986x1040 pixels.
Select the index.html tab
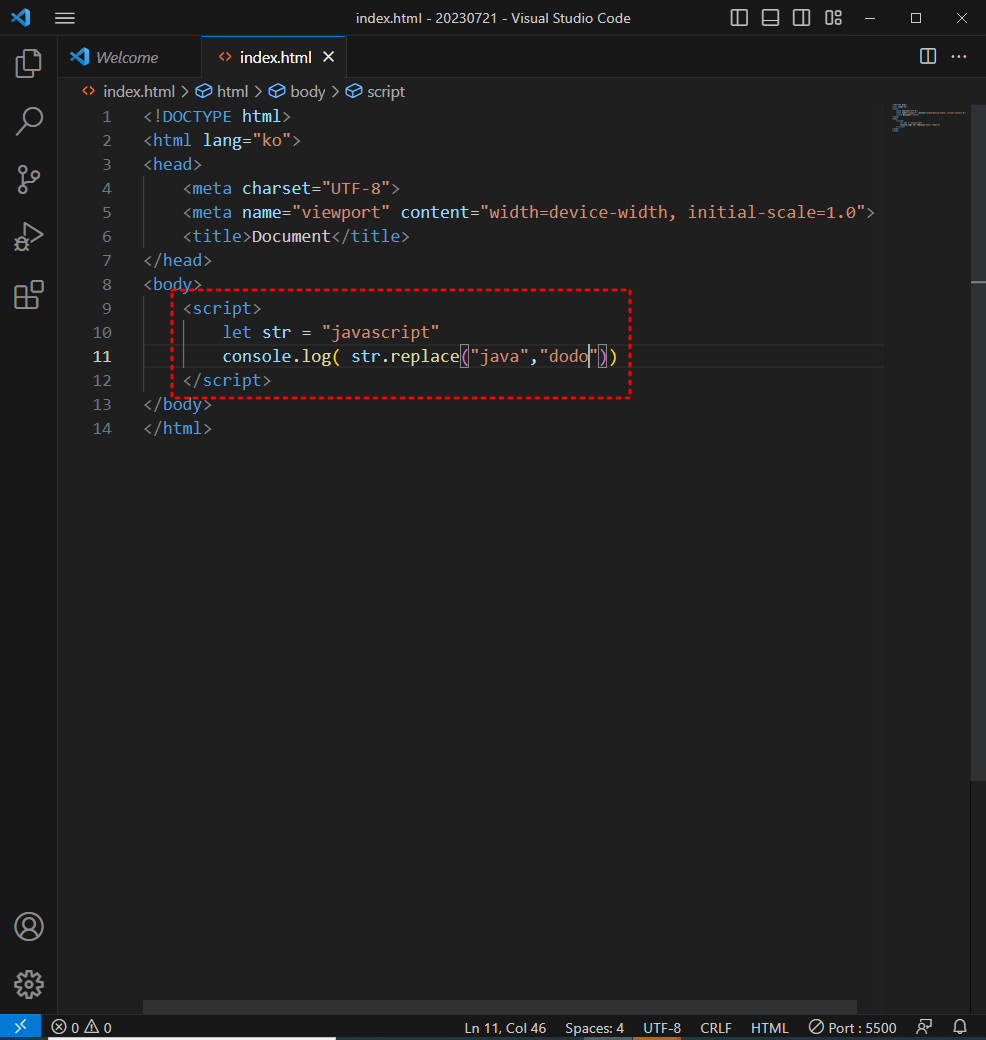click(x=275, y=58)
